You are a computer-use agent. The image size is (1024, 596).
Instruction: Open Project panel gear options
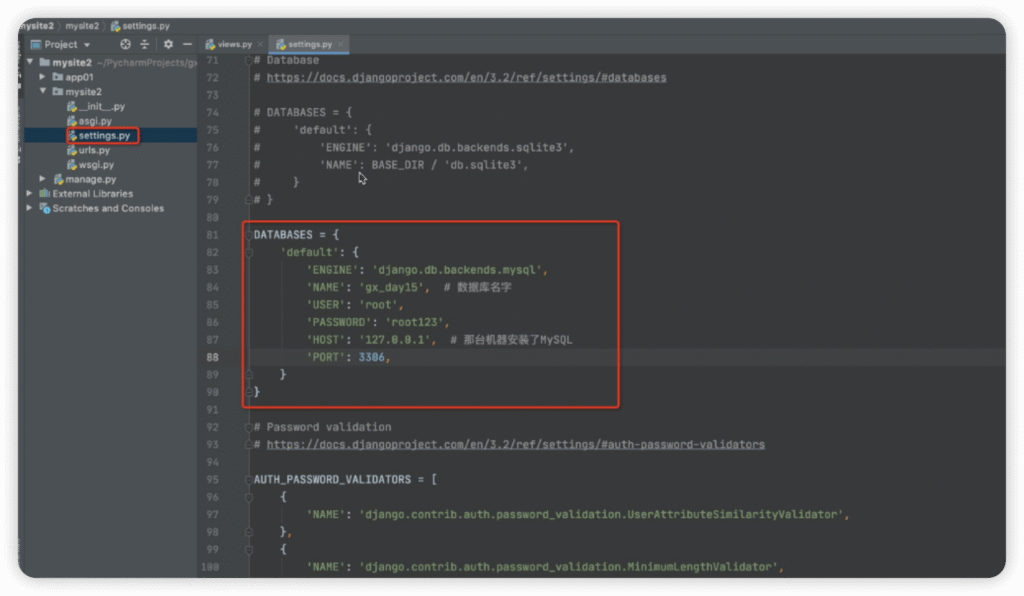point(168,45)
